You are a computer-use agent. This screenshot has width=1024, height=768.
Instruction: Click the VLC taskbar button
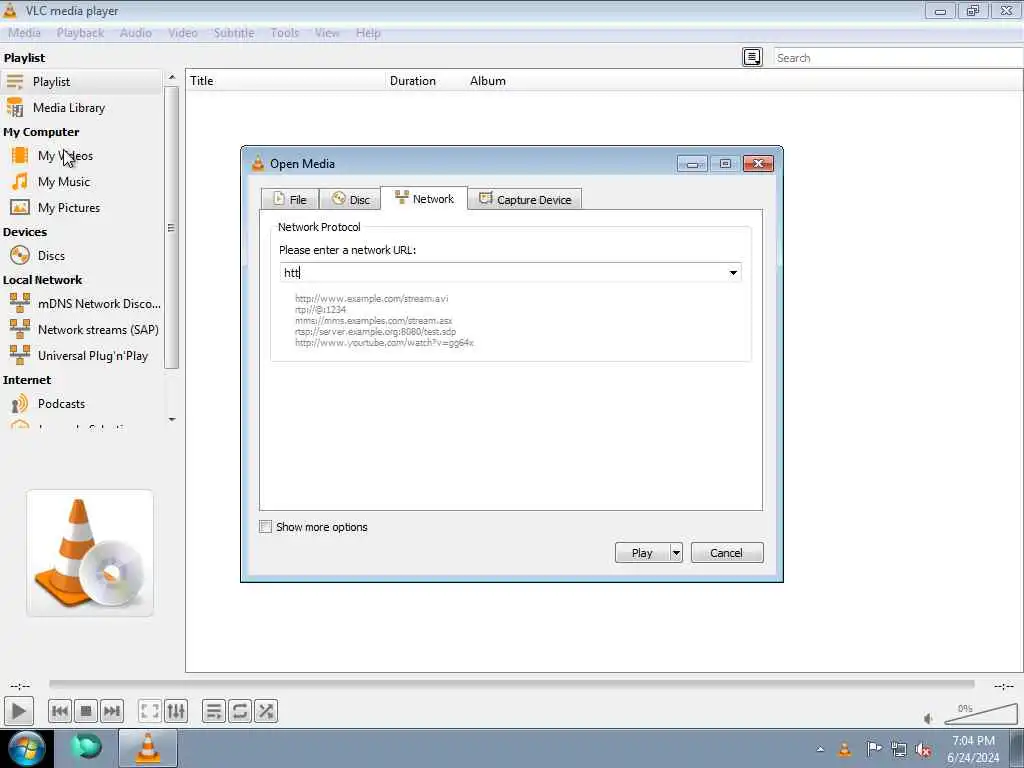tap(148, 748)
